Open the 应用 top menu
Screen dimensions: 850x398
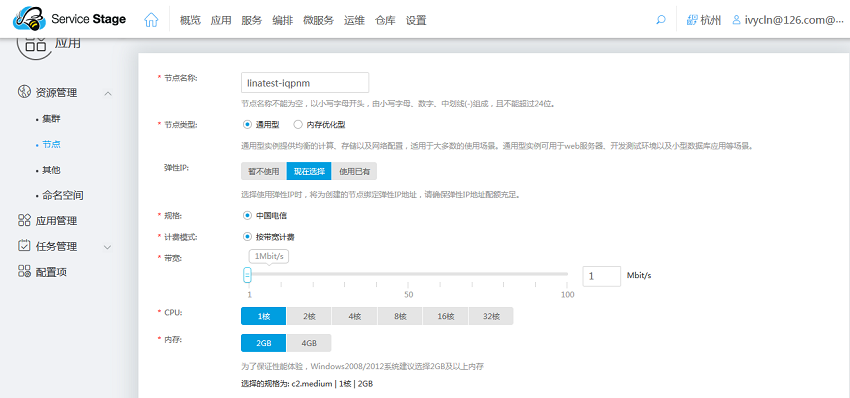point(221,21)
